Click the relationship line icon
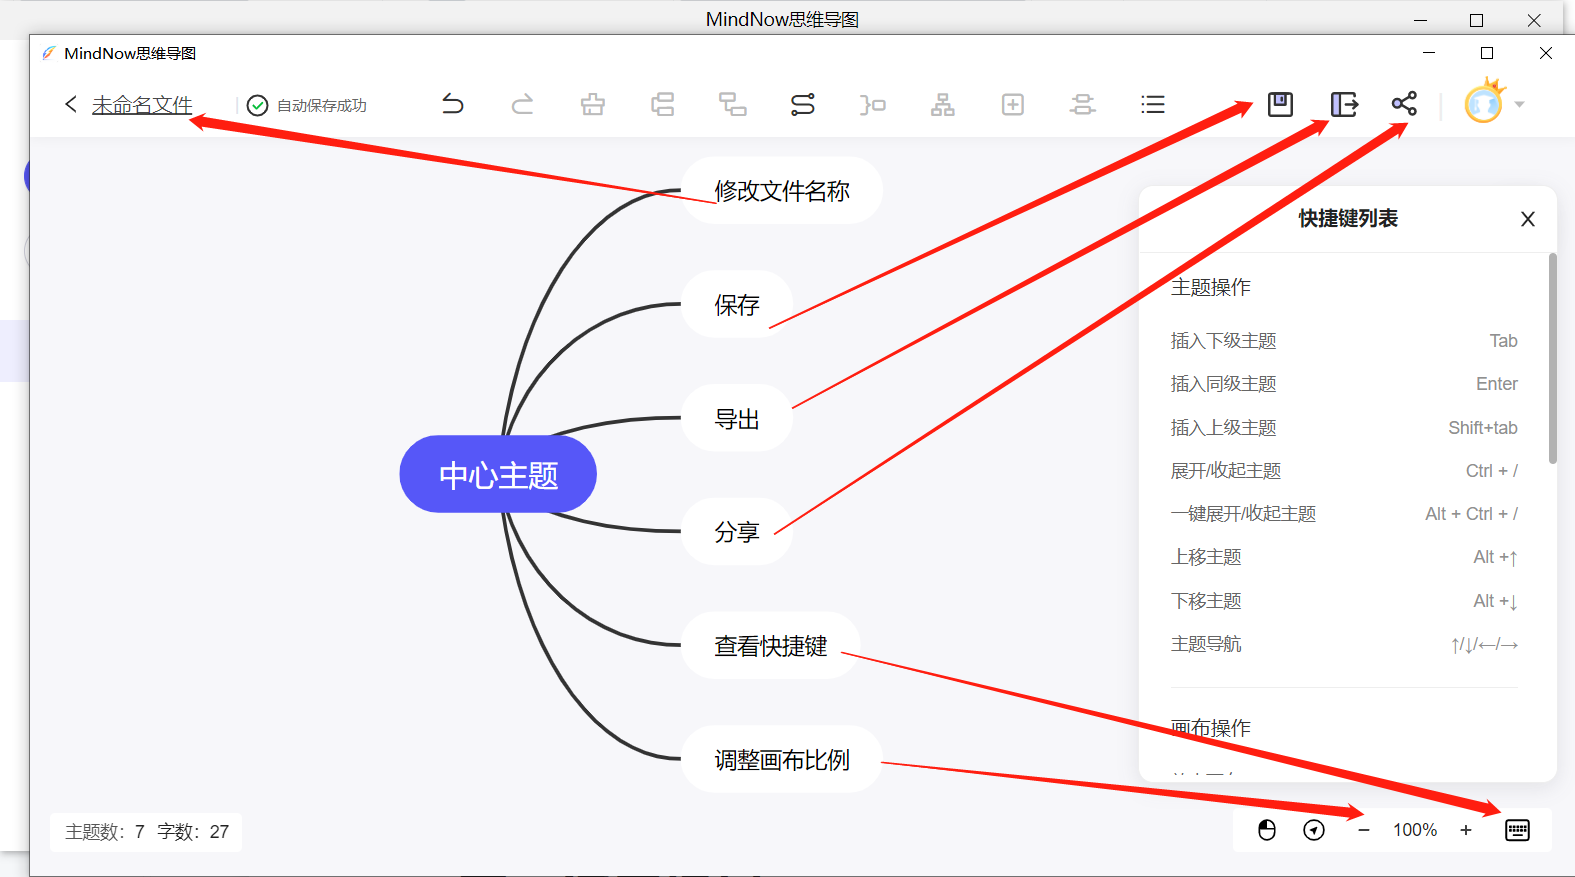 (x=802, y=104)
